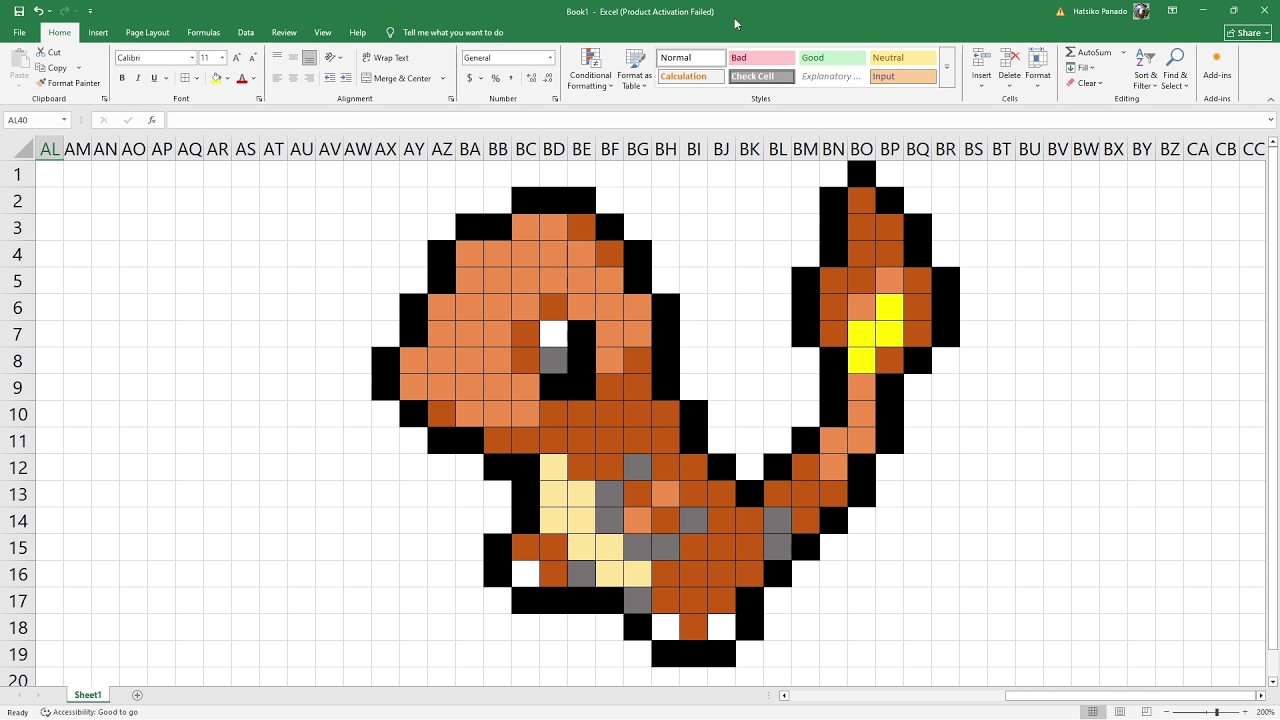
Task: Apply comma style
Action: point(510,78)
